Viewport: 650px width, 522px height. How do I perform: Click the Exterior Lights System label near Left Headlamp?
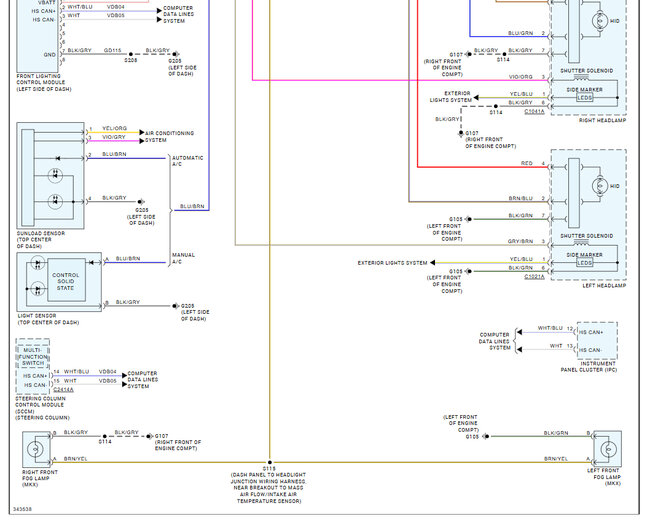pos(392,263)
